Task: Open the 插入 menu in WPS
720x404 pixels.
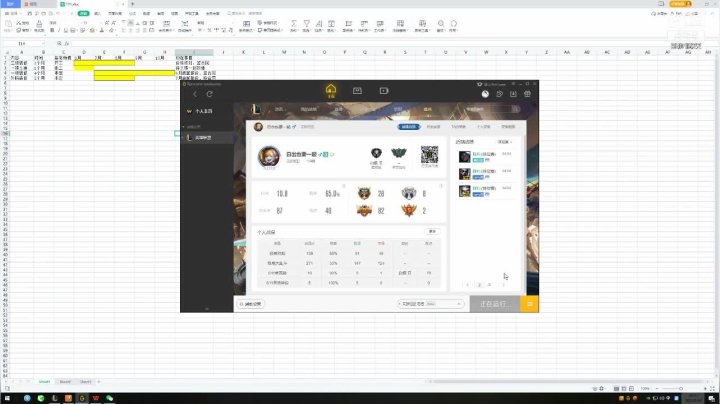Action: (97, 13)
